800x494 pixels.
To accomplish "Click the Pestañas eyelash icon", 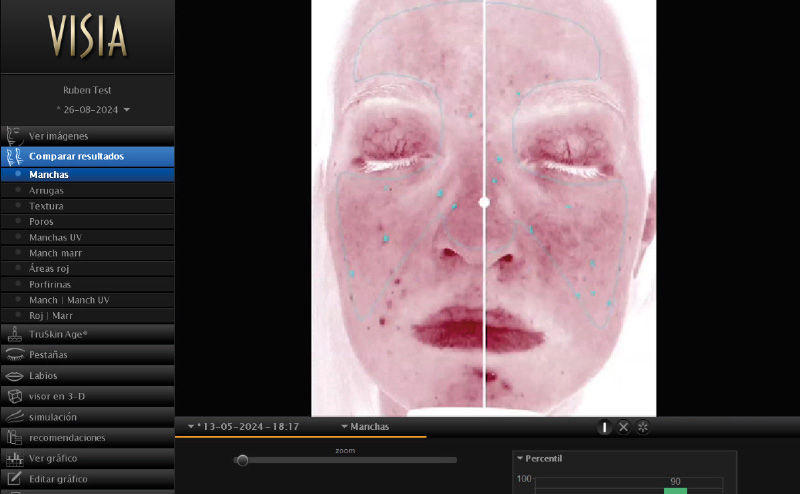I will click(14, 354).
